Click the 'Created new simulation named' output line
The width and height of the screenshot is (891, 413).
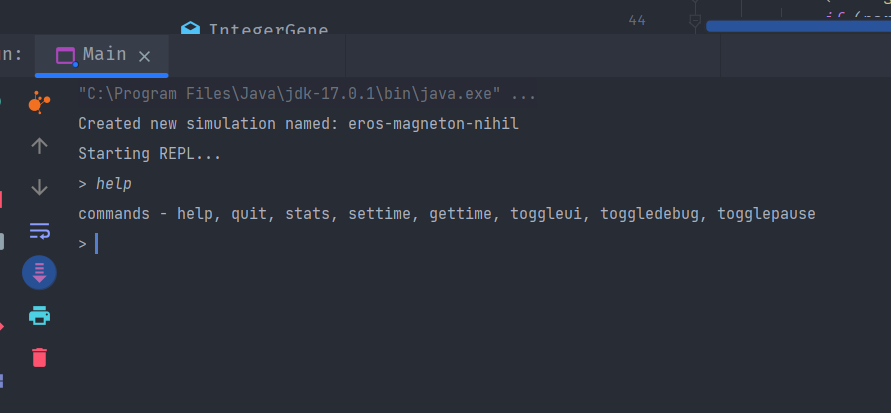[x=298, y=124]
